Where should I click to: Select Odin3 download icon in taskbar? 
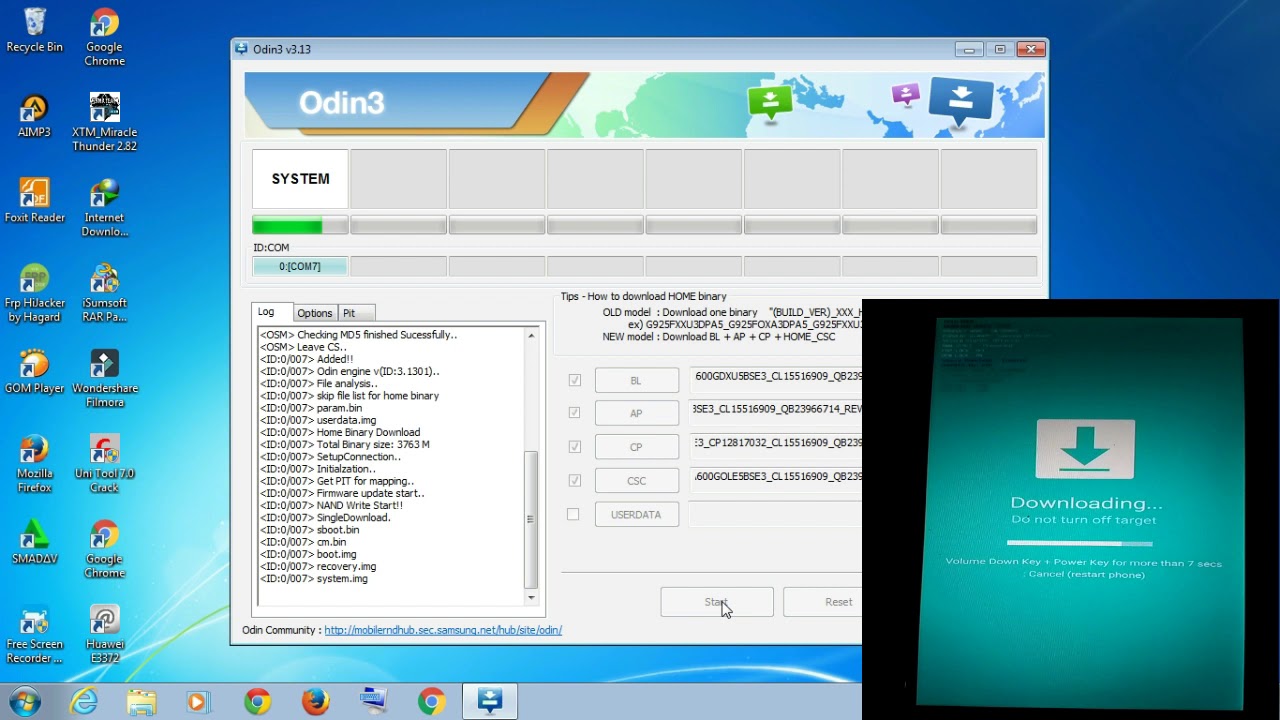point(490,702)
